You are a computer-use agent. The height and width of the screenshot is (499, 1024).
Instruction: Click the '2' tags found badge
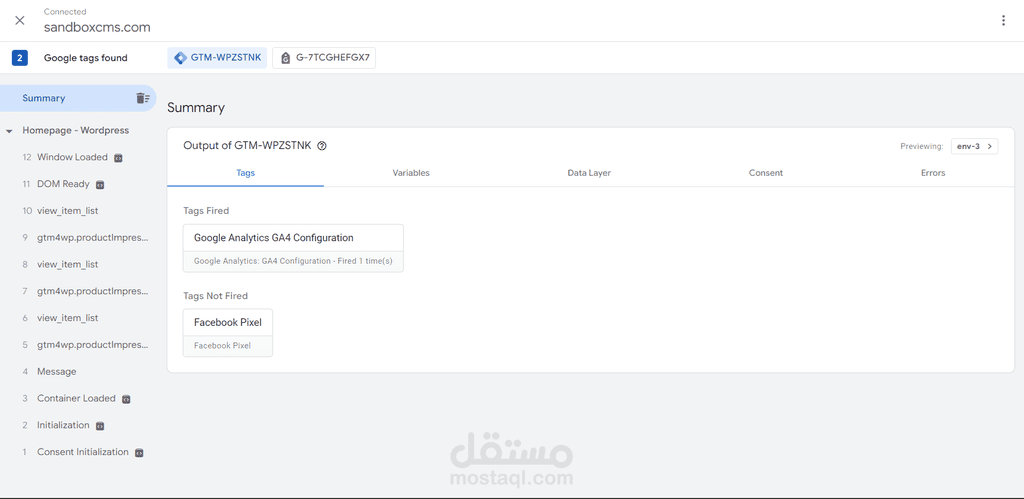click(x=20, y=58)
